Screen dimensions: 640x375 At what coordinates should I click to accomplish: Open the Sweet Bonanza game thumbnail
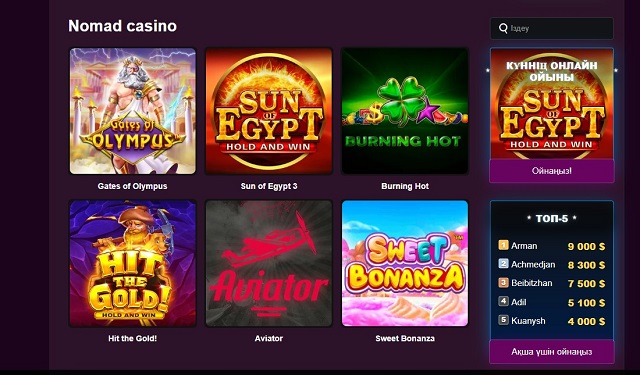coord(405,263)
